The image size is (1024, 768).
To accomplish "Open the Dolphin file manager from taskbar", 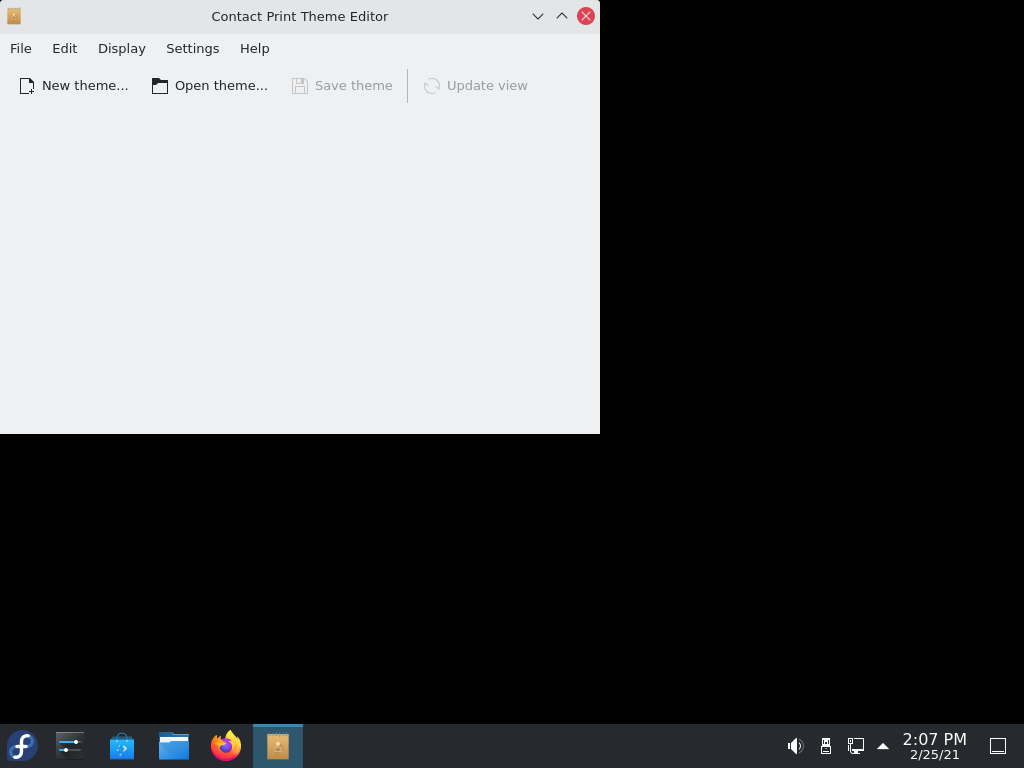I will (x=174, y=746).
